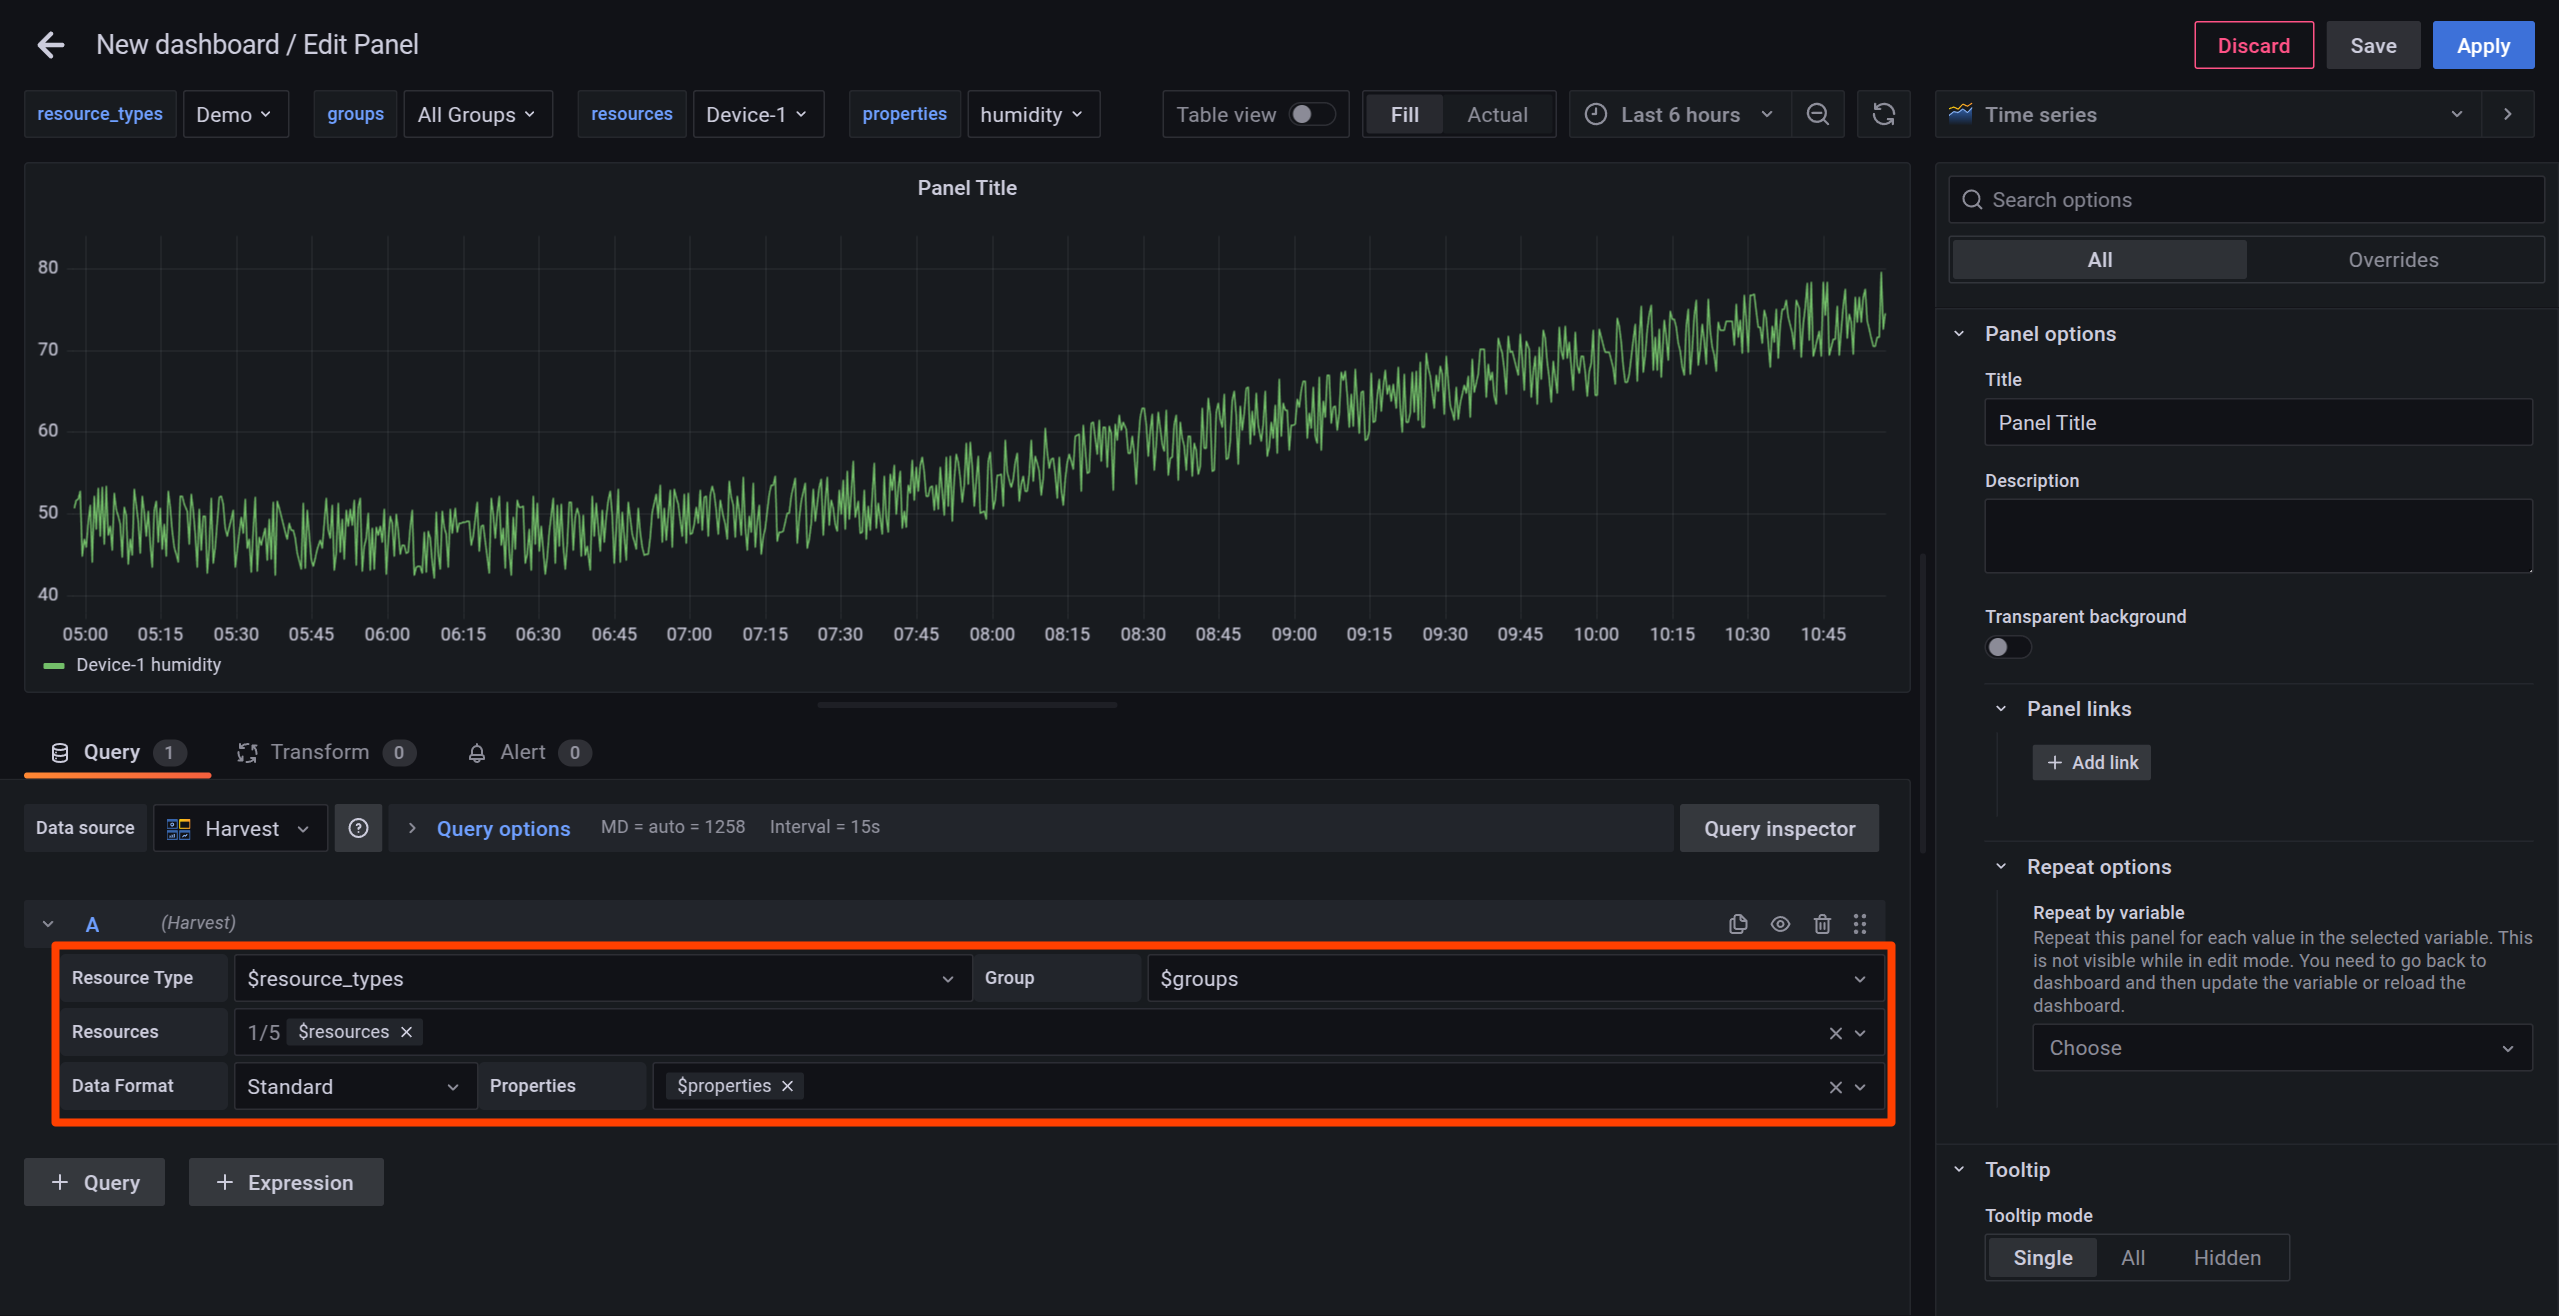Open the Harvest data source dropdown
Screen dimensions: 2559x1316
240,828
